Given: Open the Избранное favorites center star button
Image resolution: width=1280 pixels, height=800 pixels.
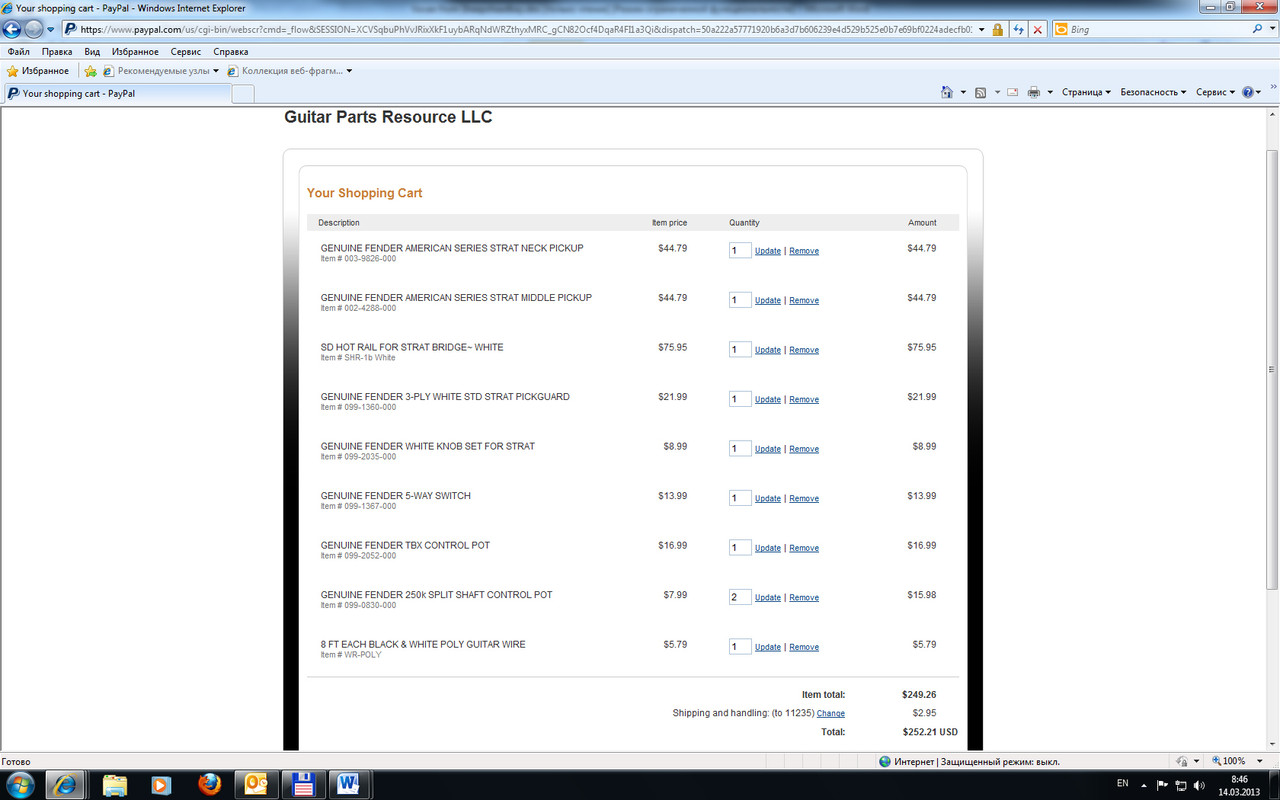Looking at the screenshot, I should point(38,71).
